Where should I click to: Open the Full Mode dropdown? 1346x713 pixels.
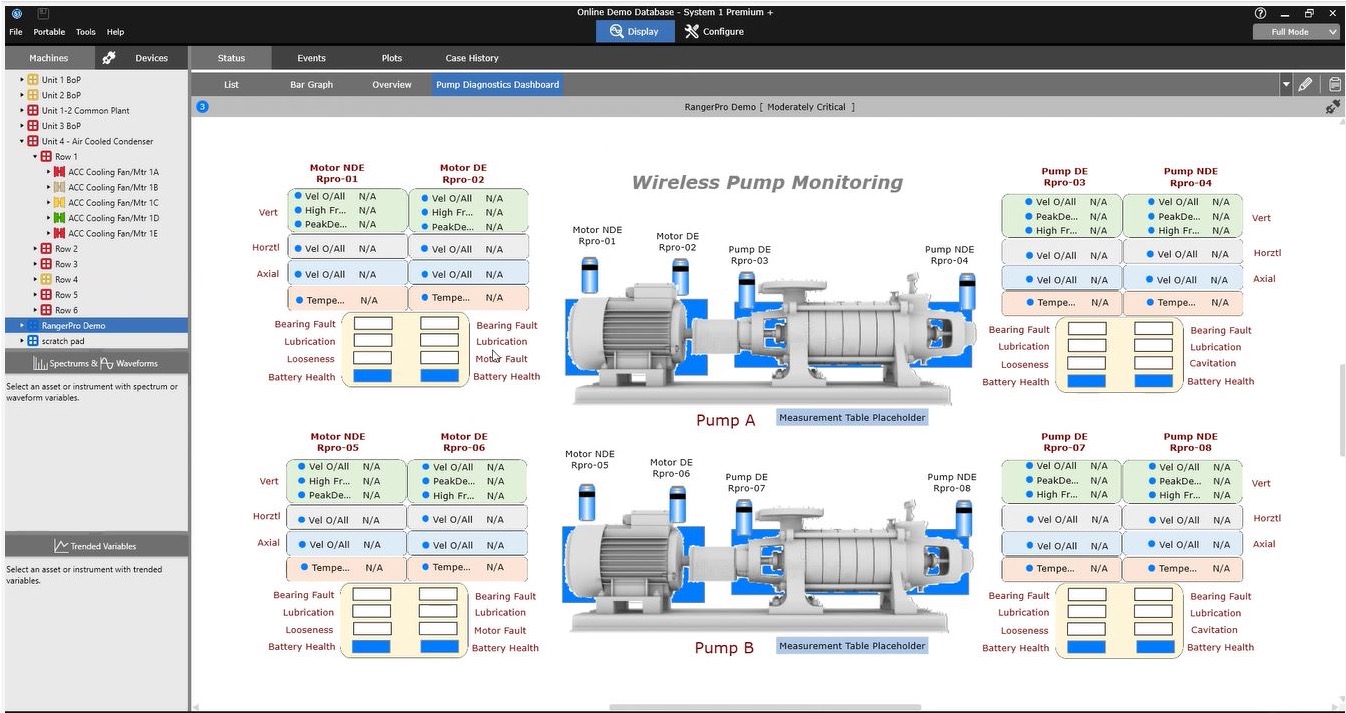pyautogui.click(x=1296, y=32)
